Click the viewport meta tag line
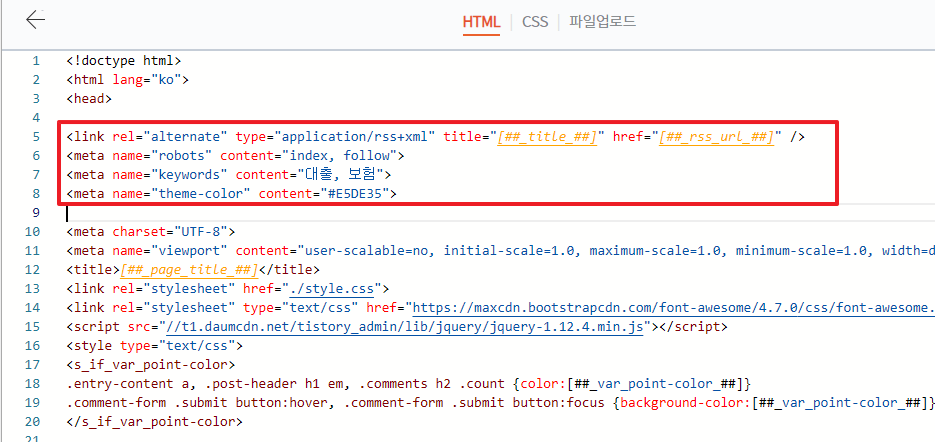 coord(500,251)
